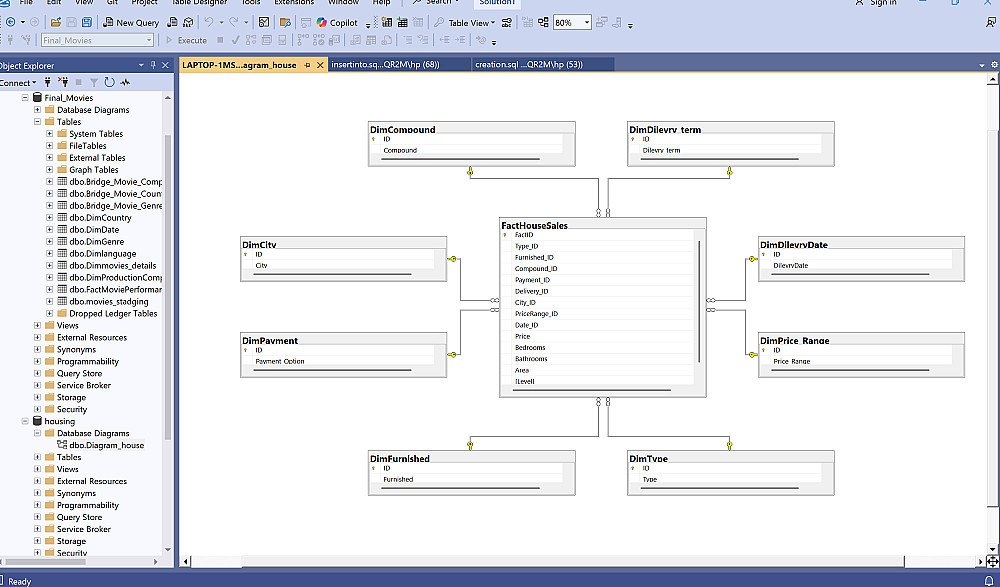Image resolution: width=1000 pixels, height=587 pixels.
Task: Close the Diagram_house tab with X
Action: pos(320,65)
